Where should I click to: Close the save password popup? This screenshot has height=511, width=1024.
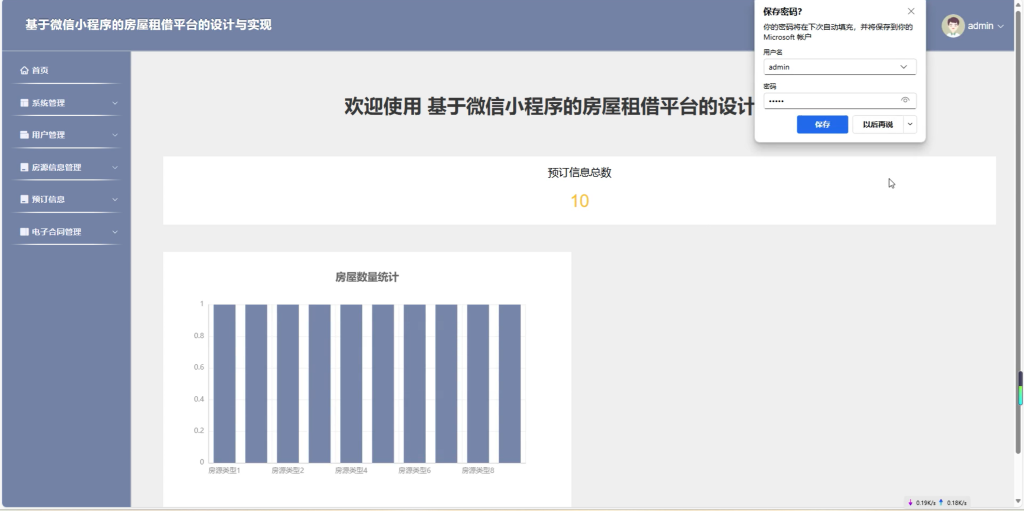click(911, 11)
